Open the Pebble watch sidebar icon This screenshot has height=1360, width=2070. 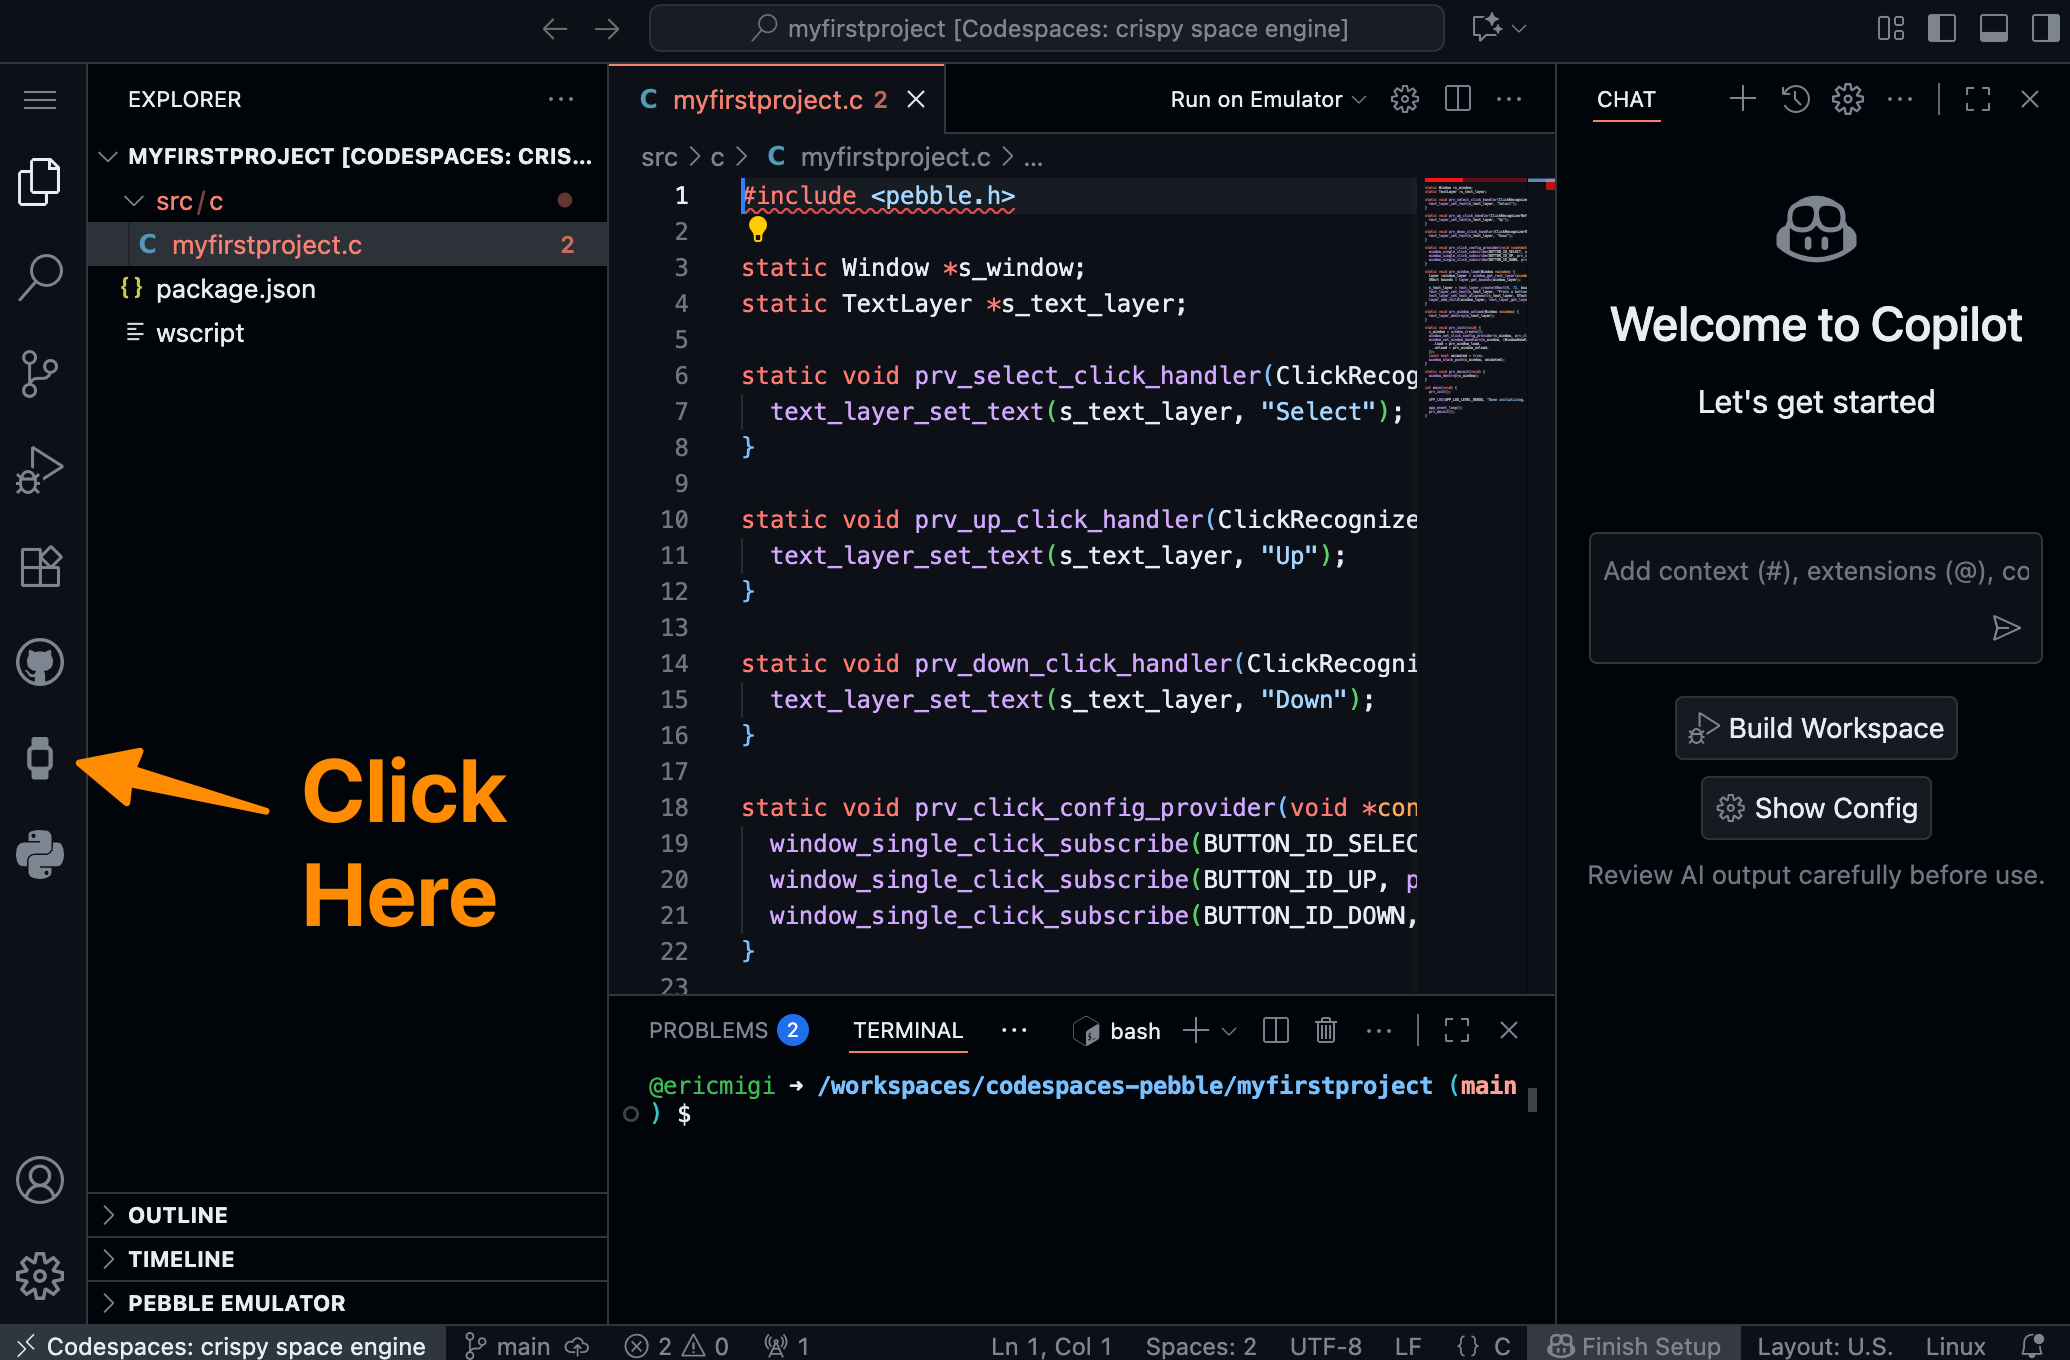[x=40, y=758]
